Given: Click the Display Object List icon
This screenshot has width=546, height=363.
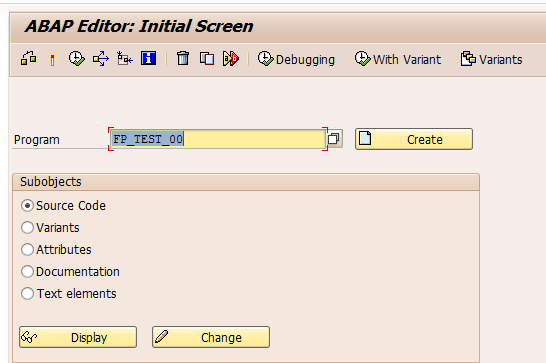Looking at the screenshot, I should 29,59.
